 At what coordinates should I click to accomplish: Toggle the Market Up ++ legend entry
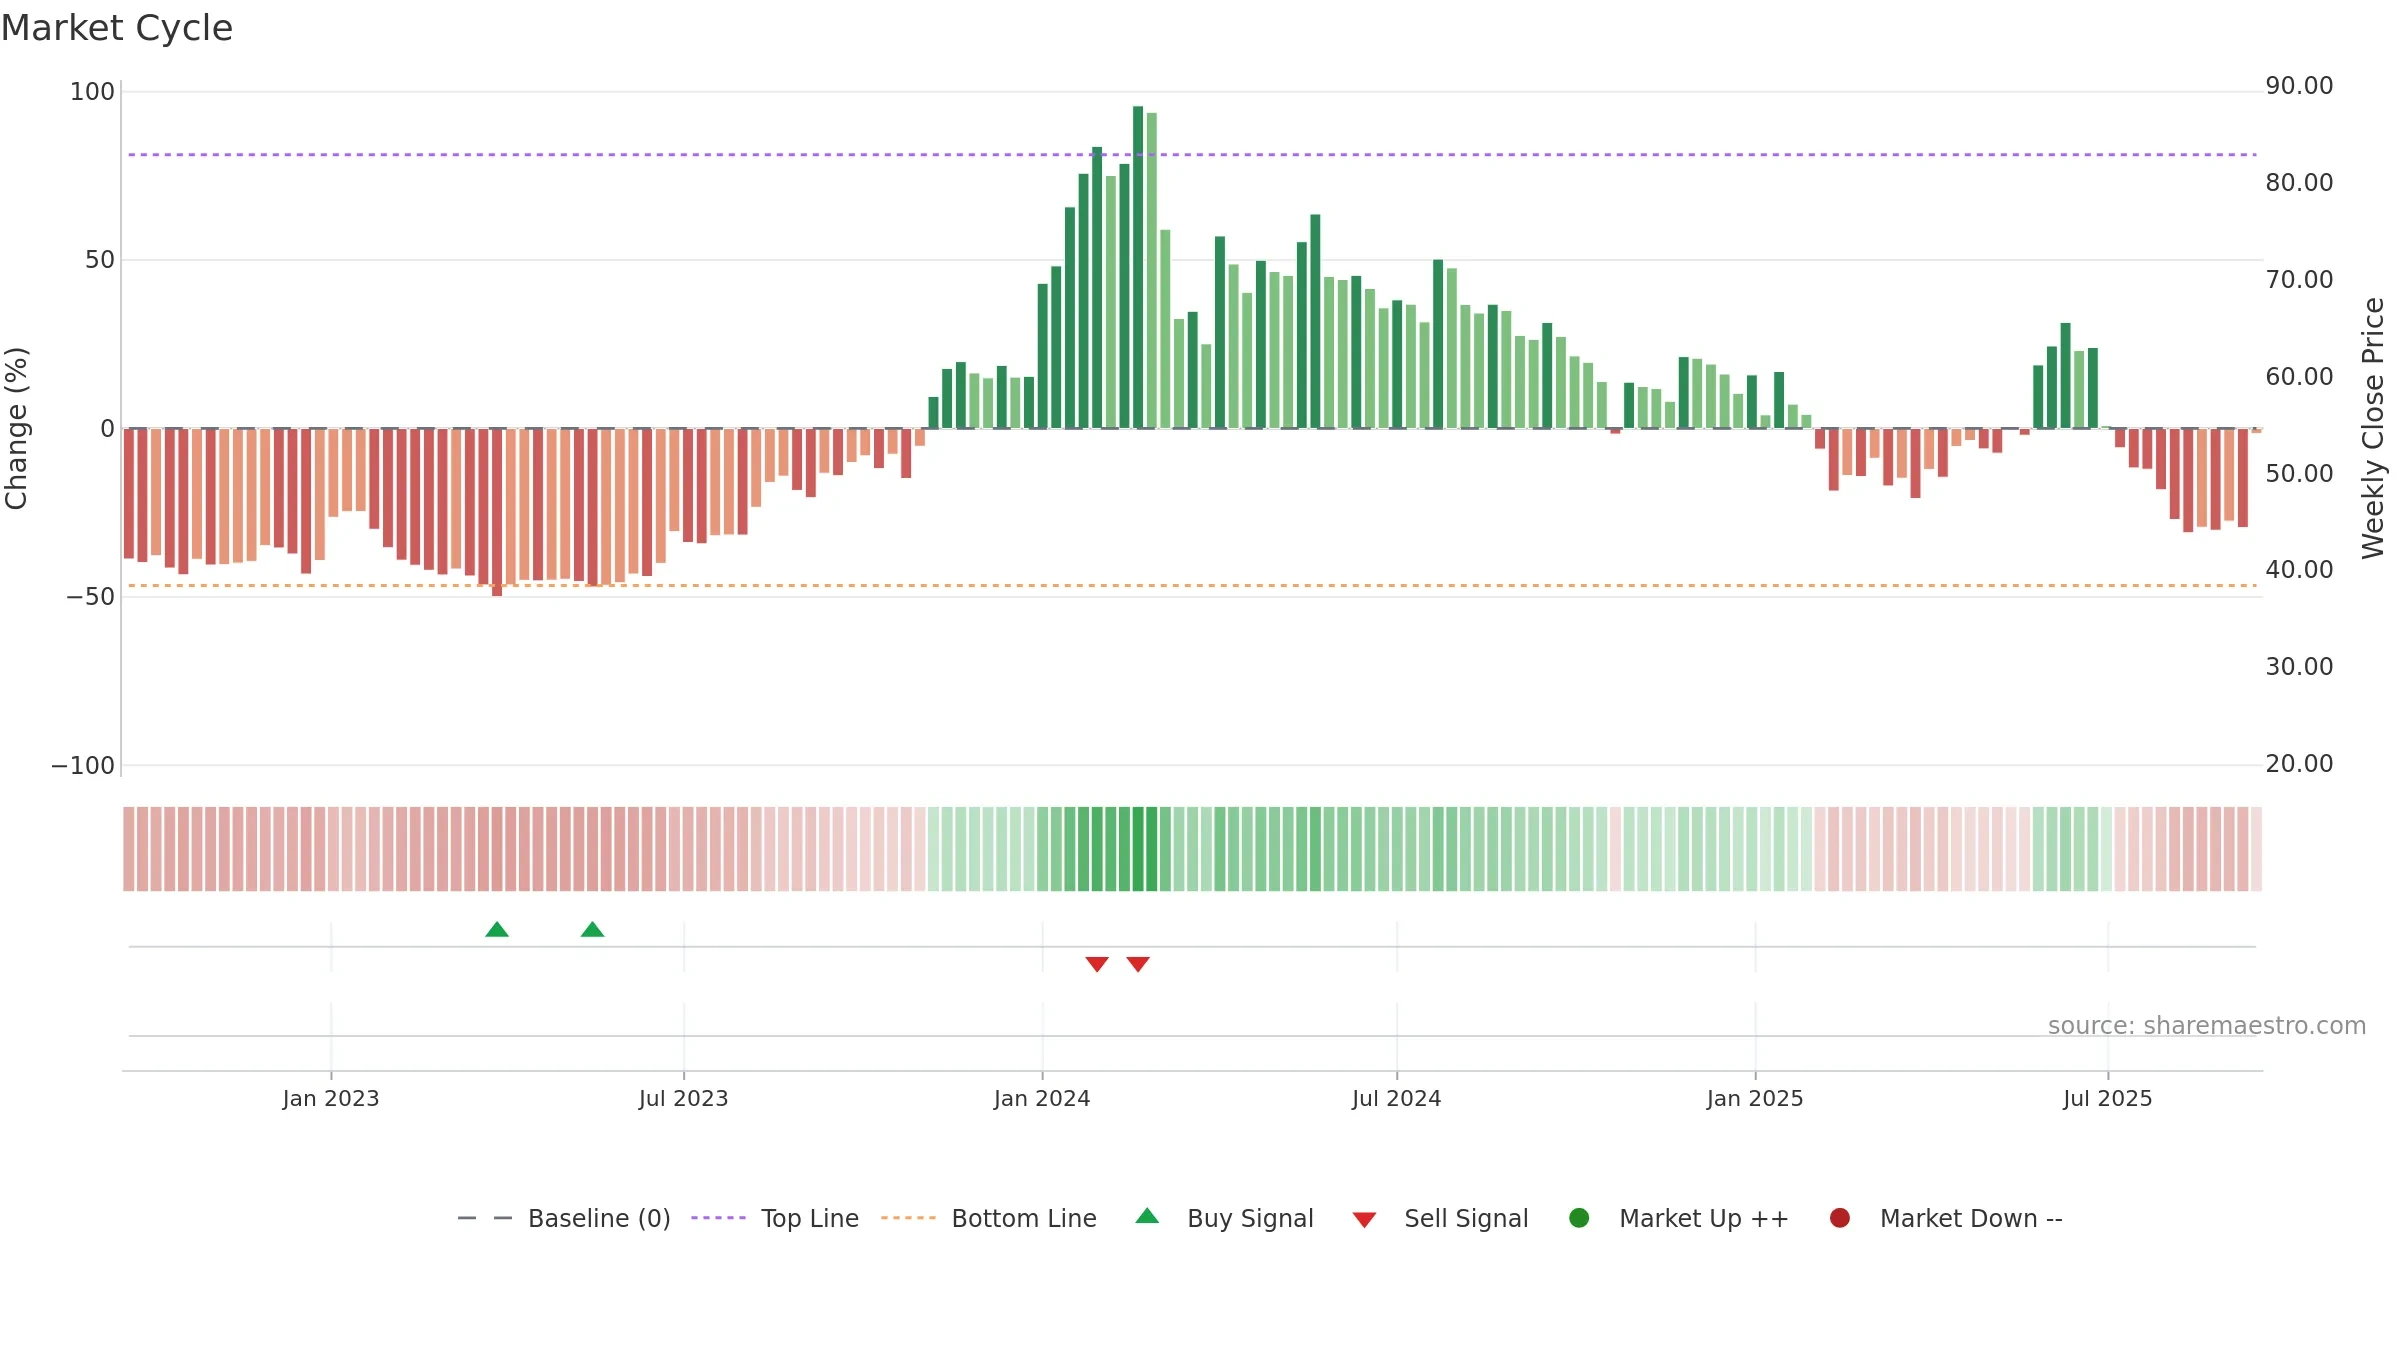click(x=1679, y=1218)
